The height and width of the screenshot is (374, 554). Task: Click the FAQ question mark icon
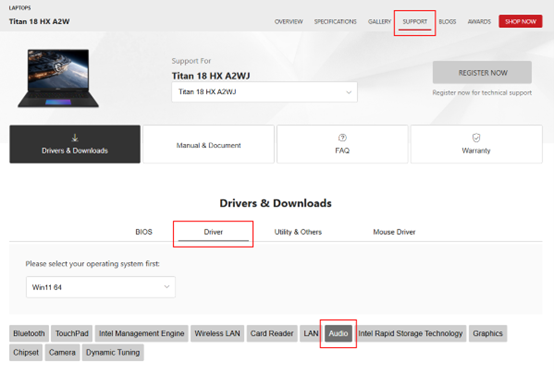[x=342, y=137]
